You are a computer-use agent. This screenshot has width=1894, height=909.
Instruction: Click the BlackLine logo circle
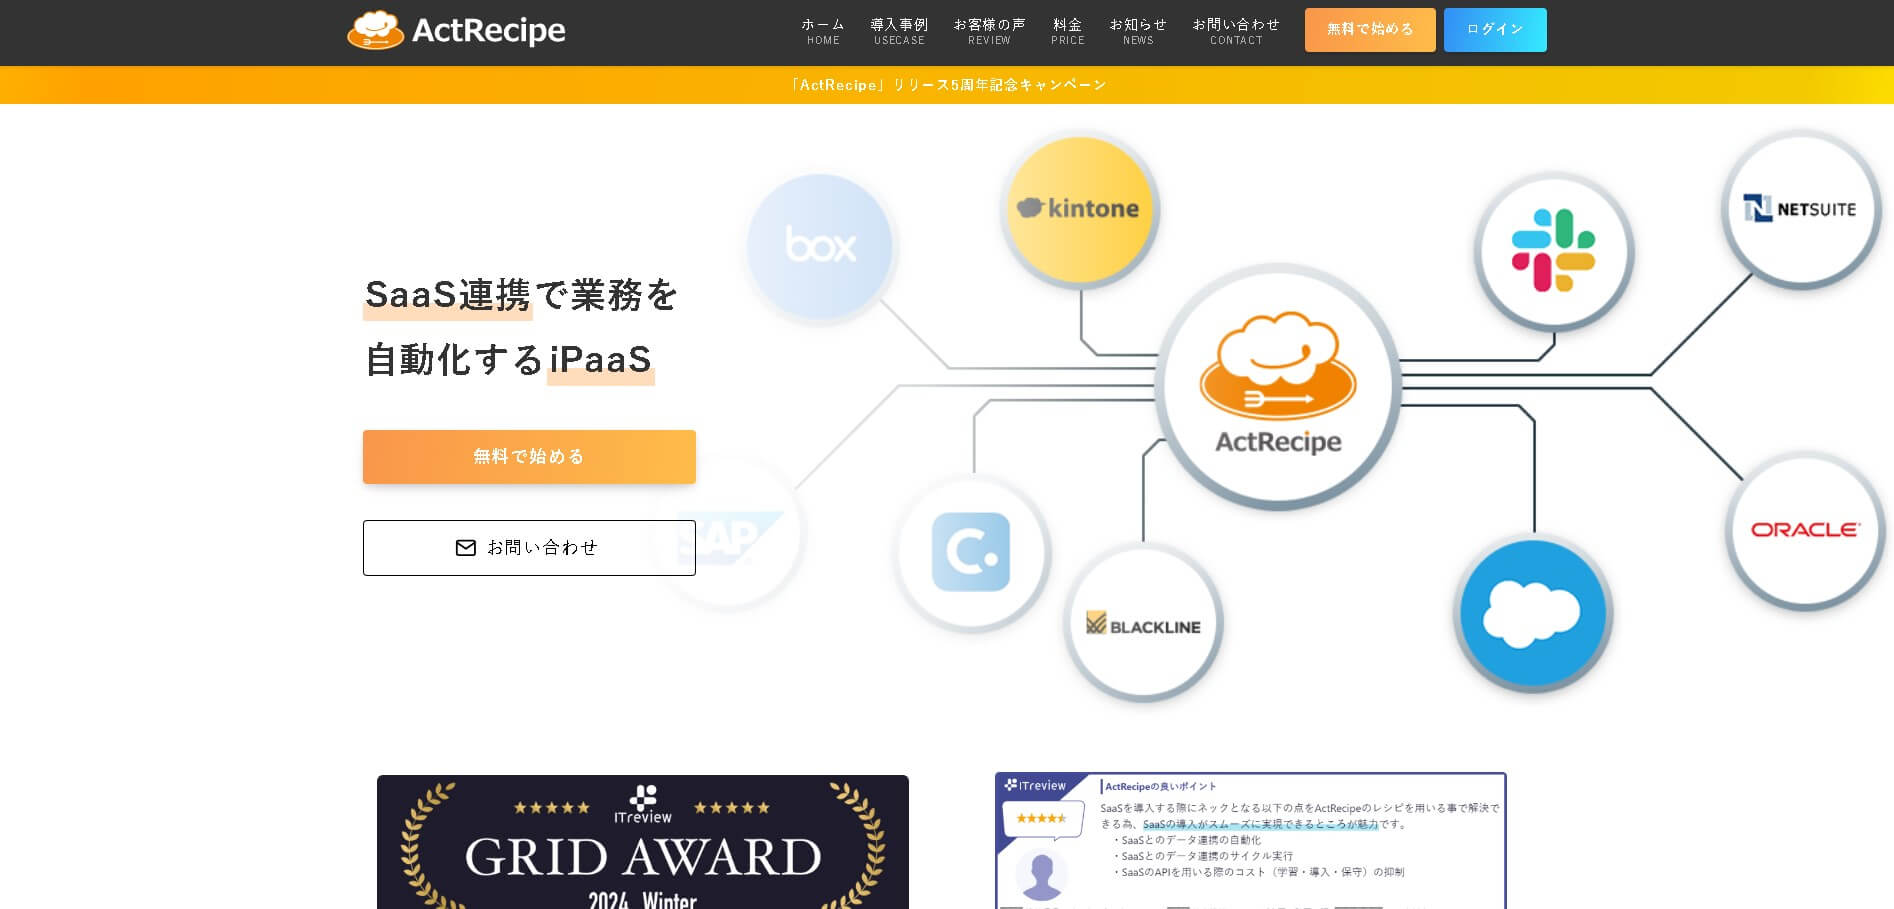(1143, 624)
